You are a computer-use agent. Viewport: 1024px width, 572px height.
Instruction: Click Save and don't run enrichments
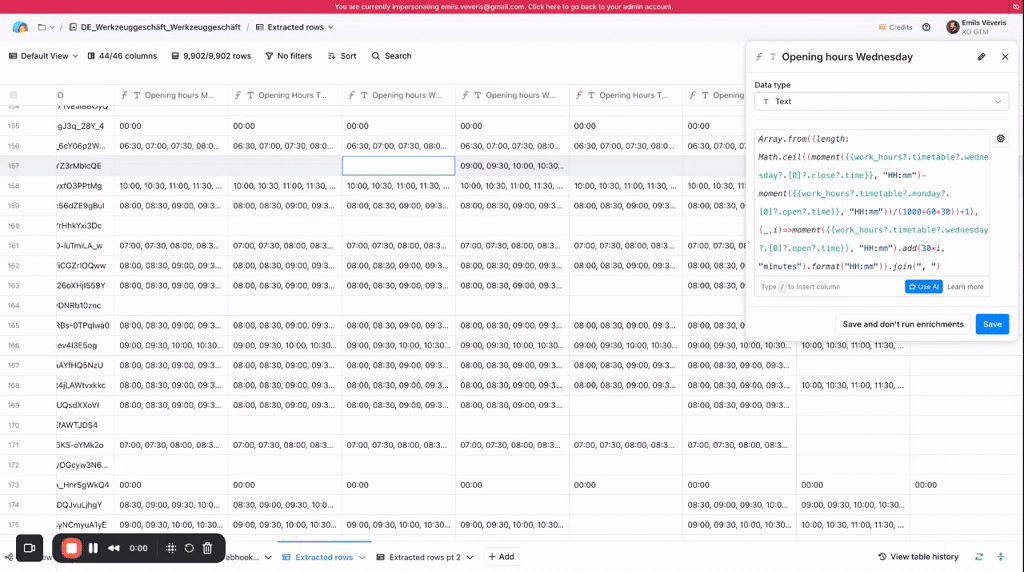pyautogui.click(x=902, y=324)
